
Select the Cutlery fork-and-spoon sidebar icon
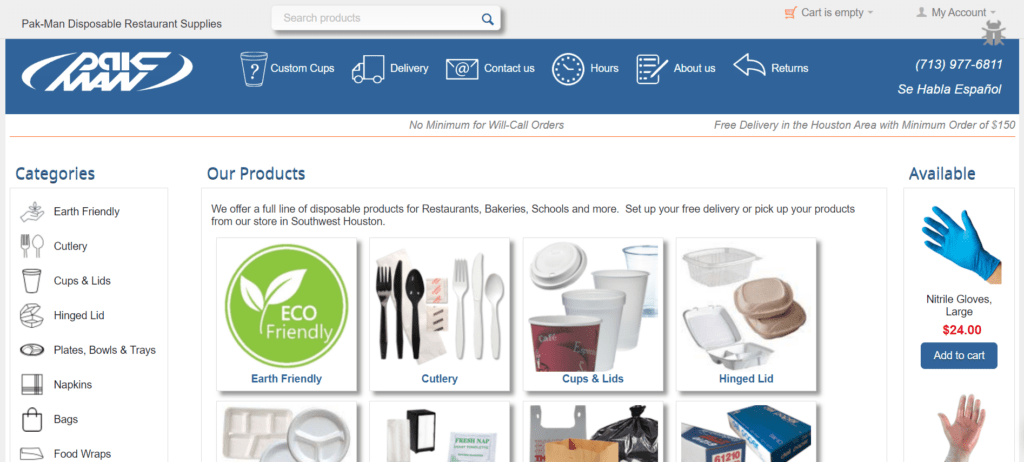click(31, 246)
